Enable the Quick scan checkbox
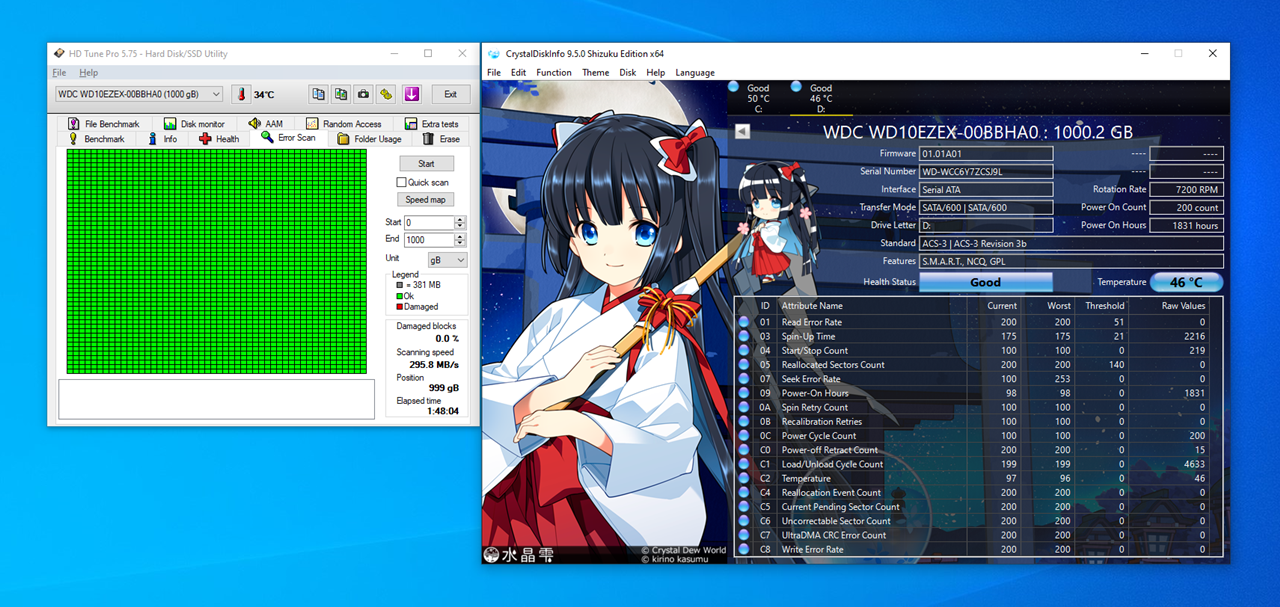The width and height of the screenshot is (1280, 607). (401, 182)
